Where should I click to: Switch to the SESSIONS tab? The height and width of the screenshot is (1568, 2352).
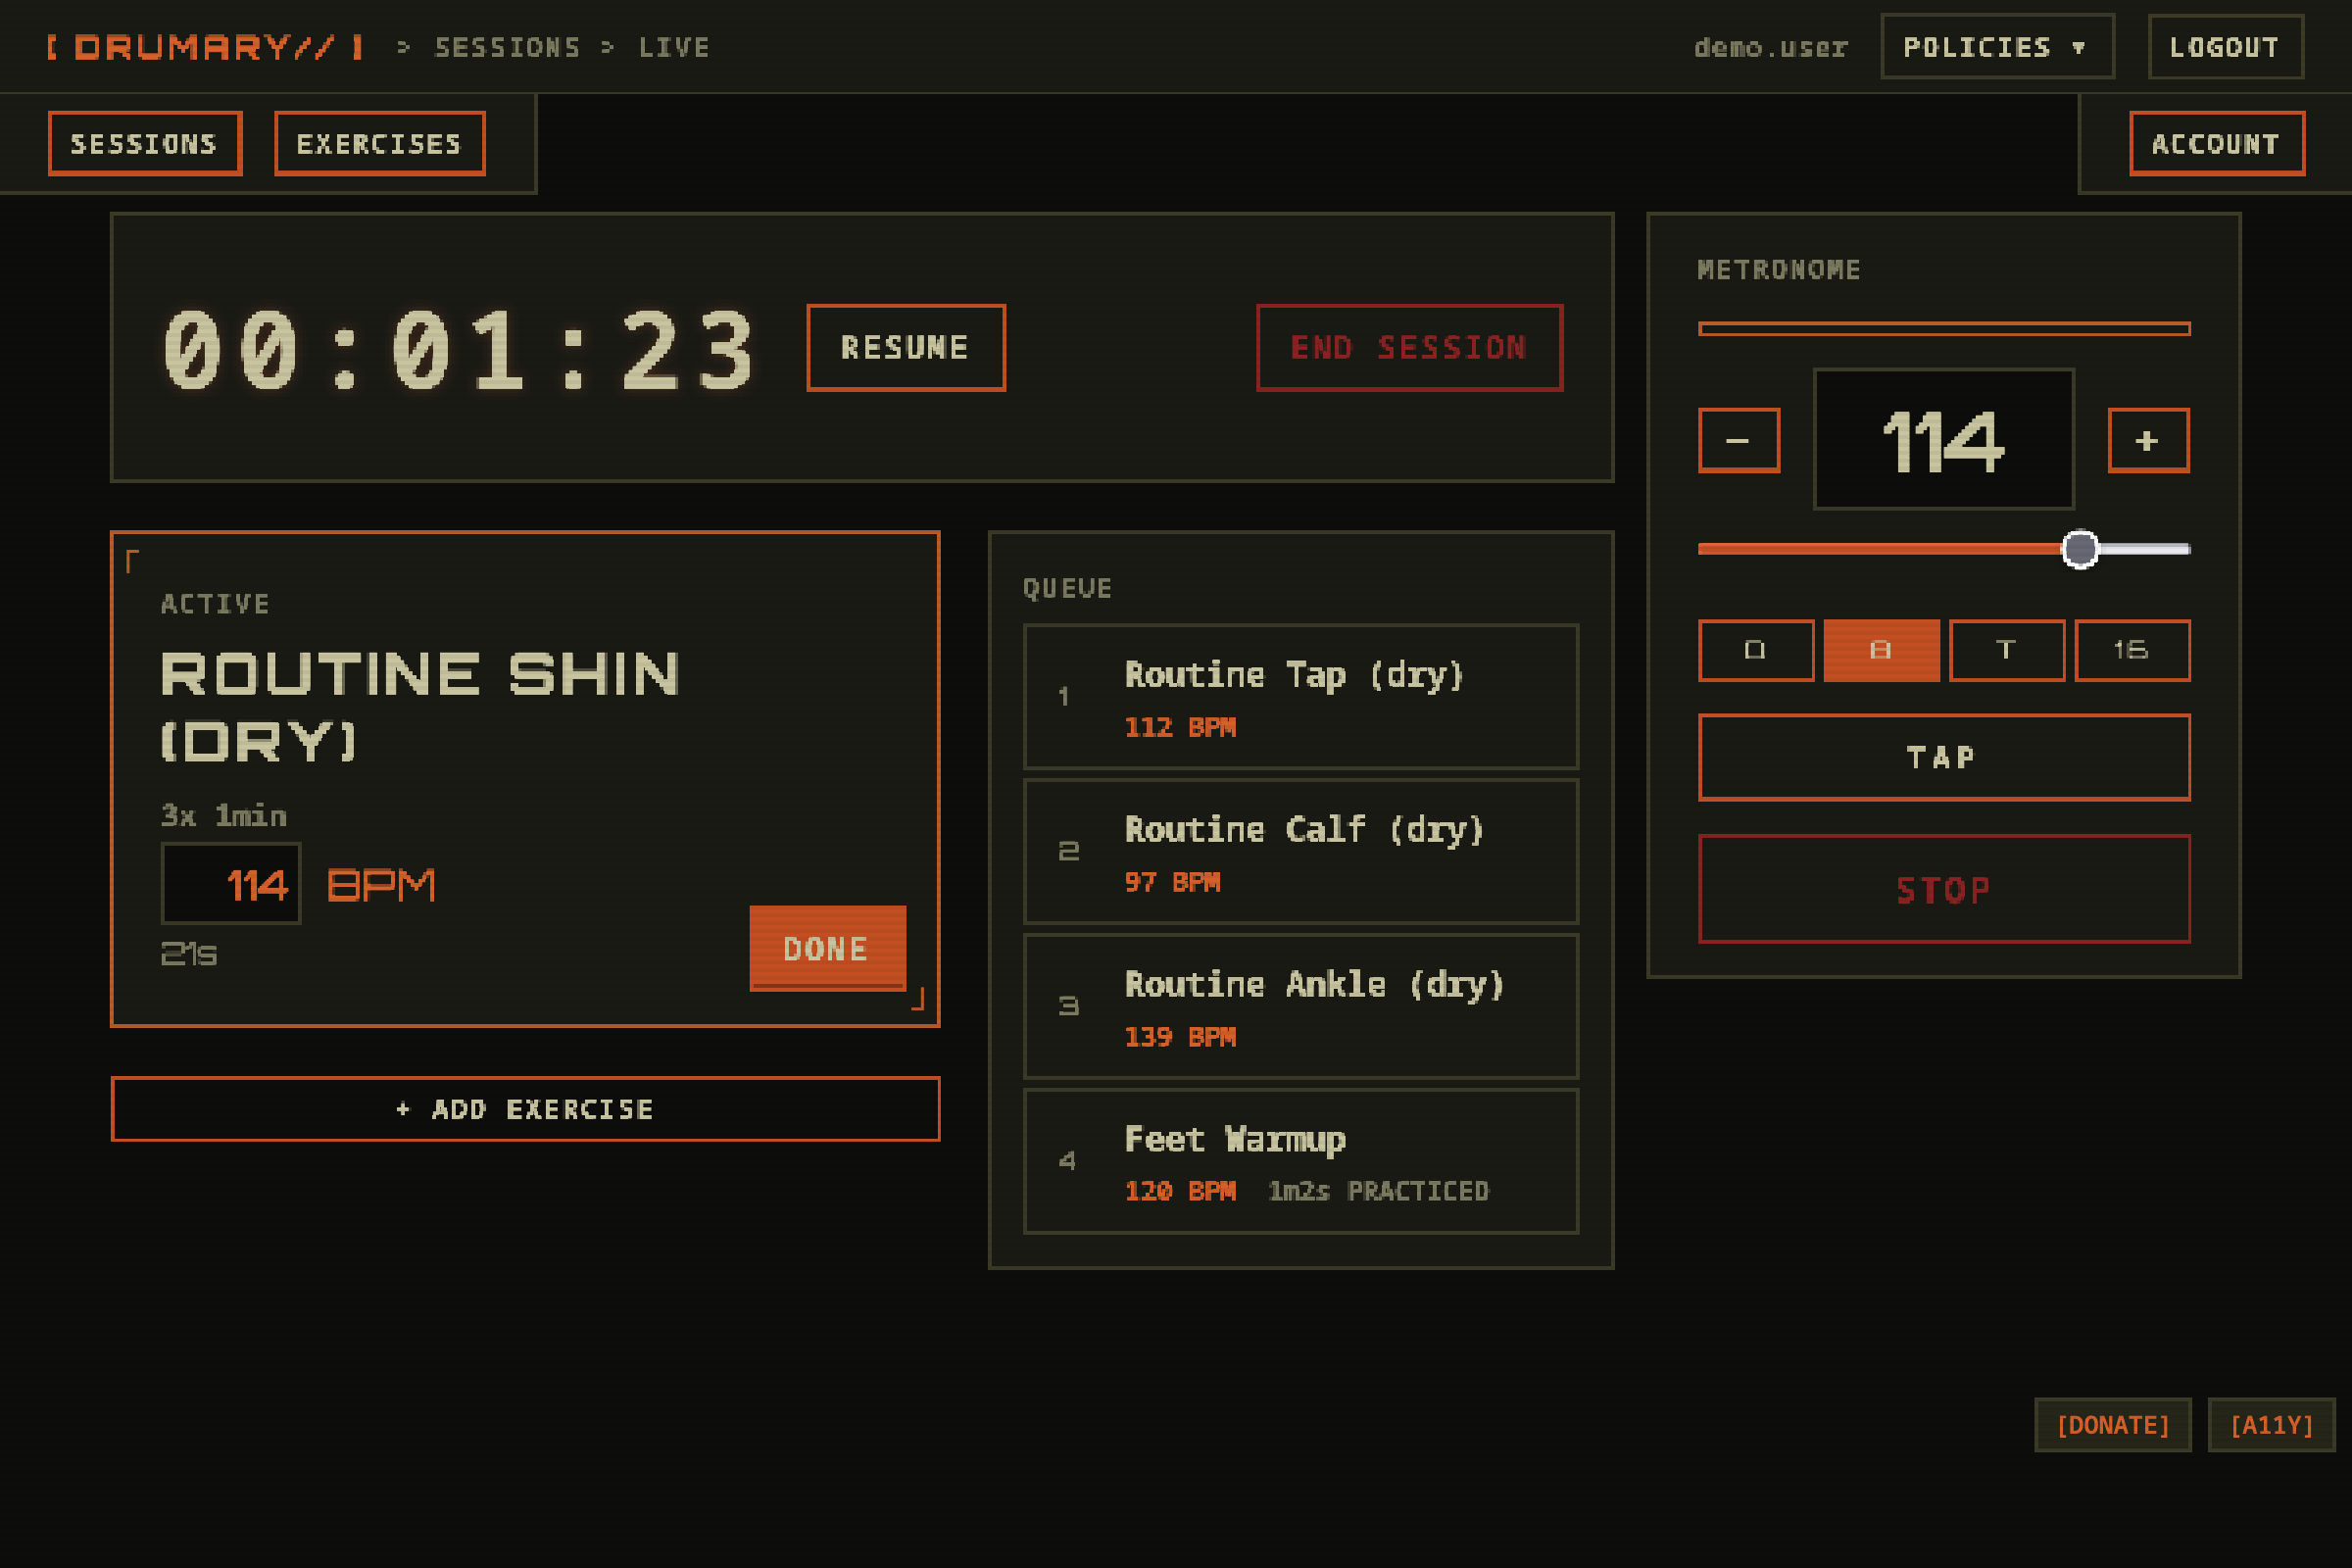pos(145,144)
